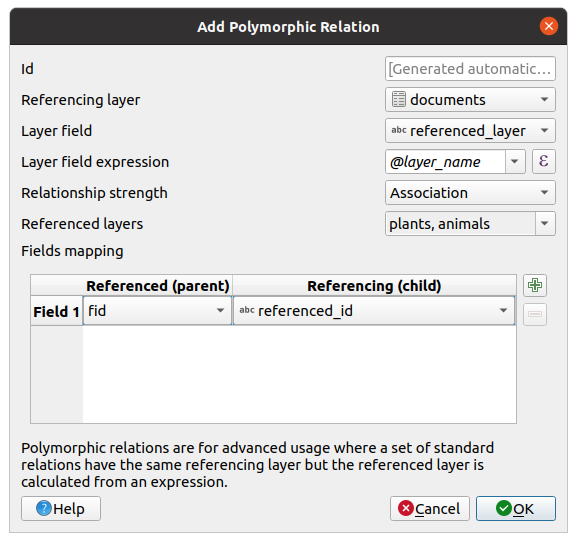Add a field mapping with green plus
This screenshot has height=542, width=577.
coord(535,285)
